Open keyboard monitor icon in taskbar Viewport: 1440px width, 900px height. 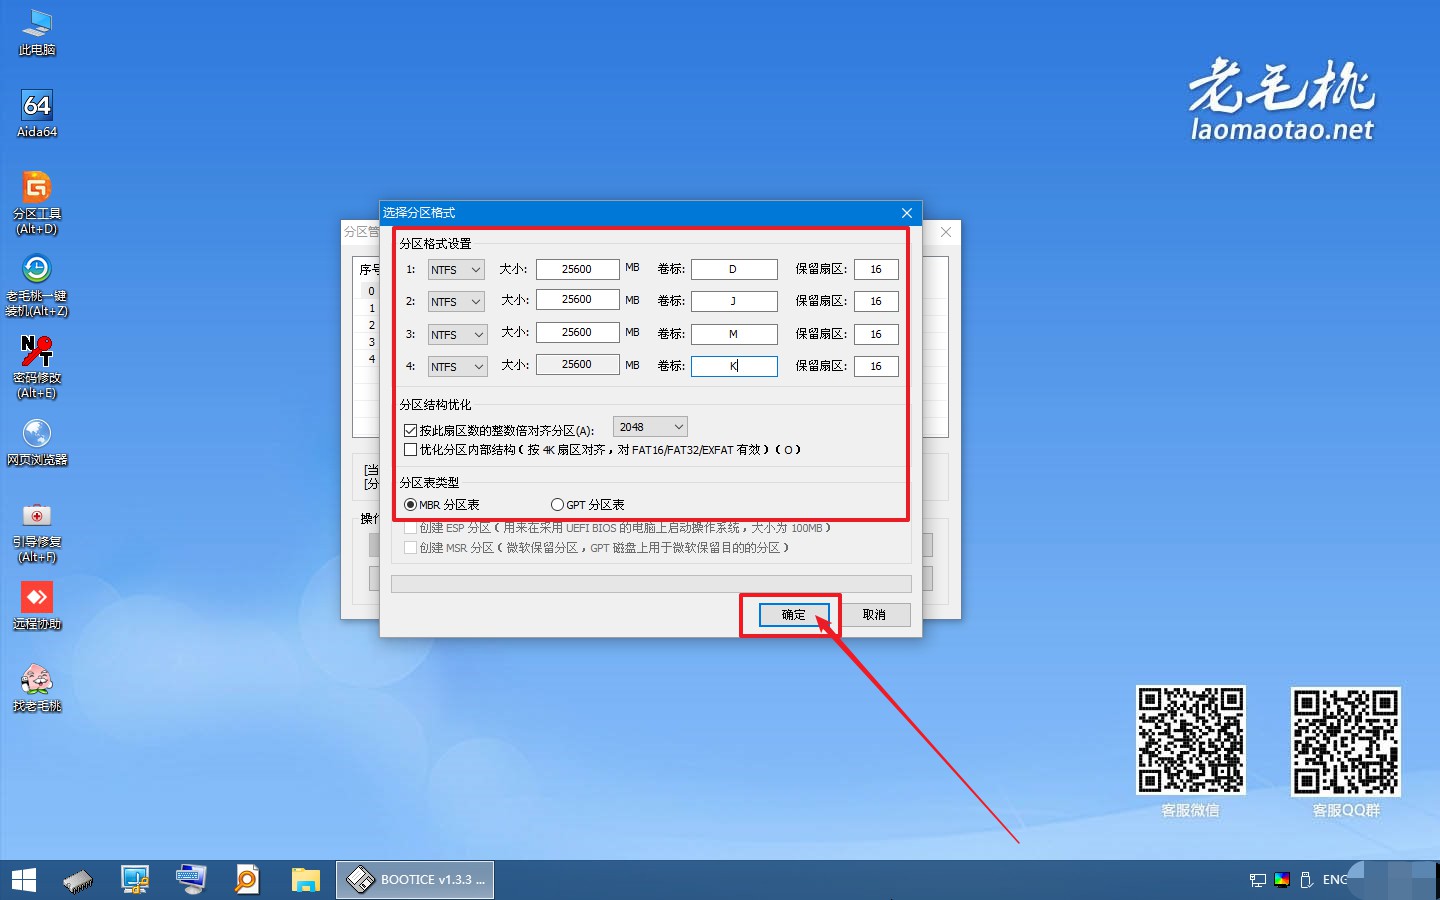[x=190, y=880]
